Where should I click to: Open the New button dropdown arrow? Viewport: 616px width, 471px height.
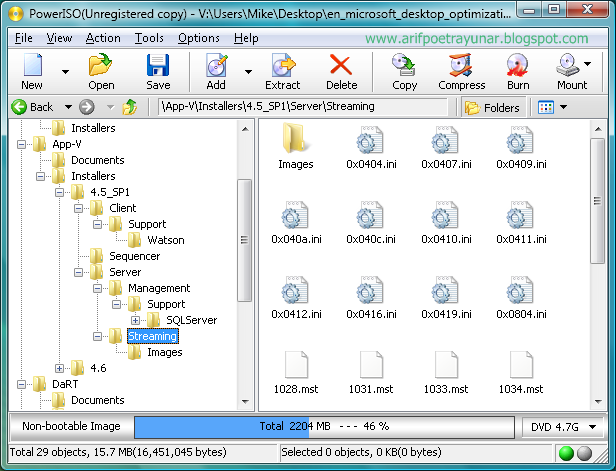pos(65,72)
